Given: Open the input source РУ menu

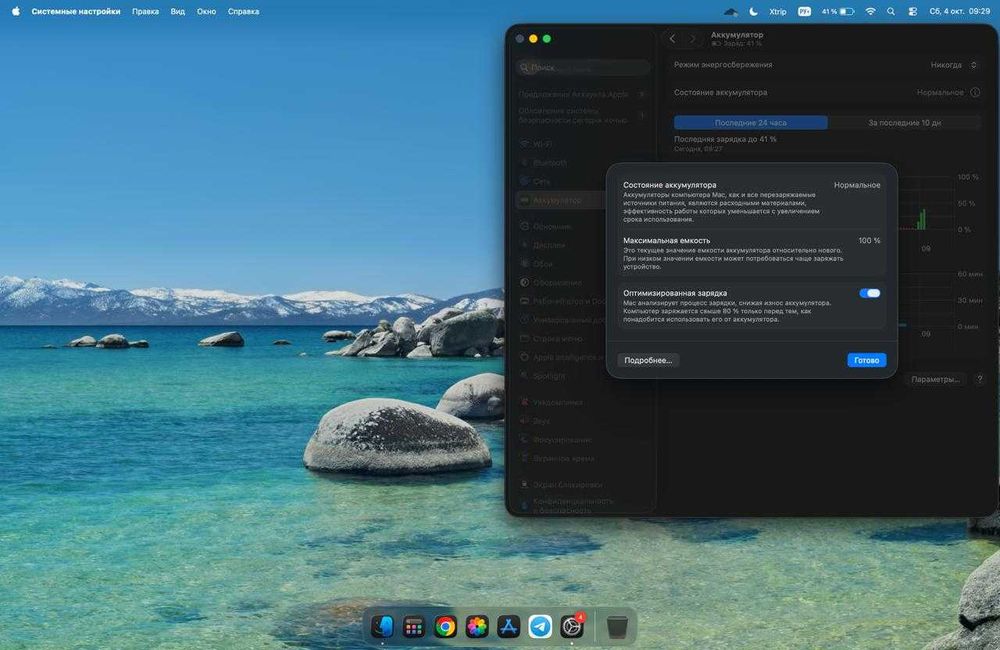Looking at the screenshot, I should [x=804, y=11].
